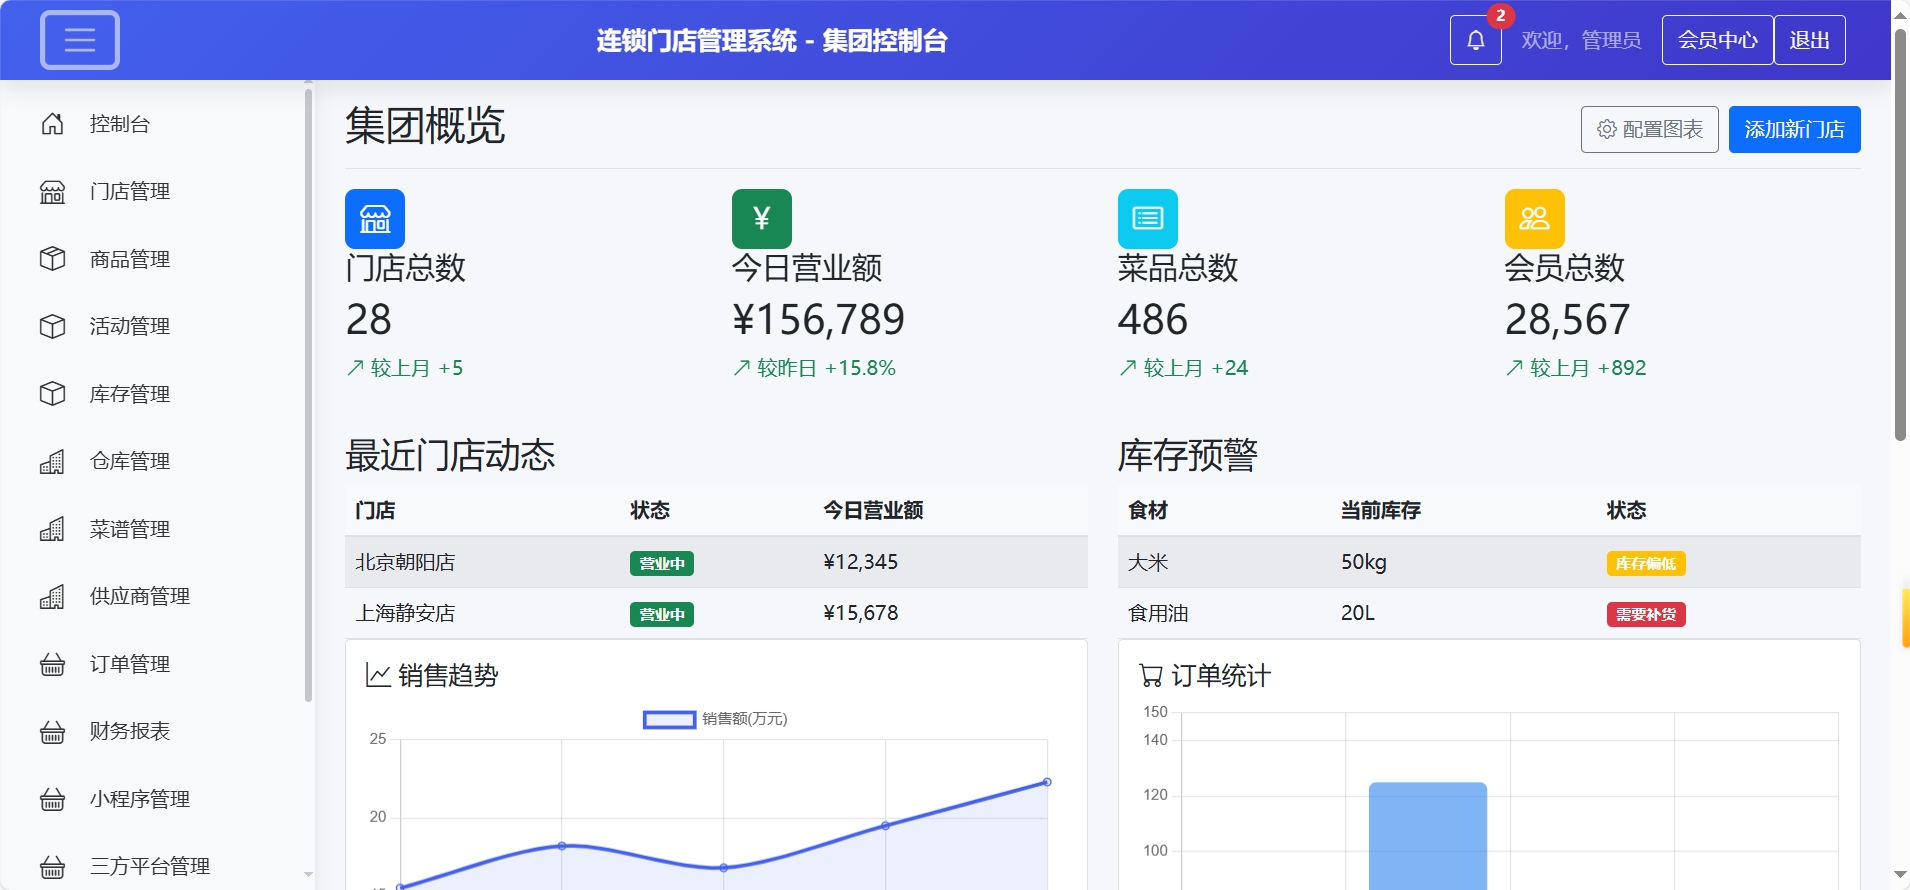This screenshot has width=1910, height=890.
Task: Open 商品管理 in the sidebar
Action: [129, 259]
